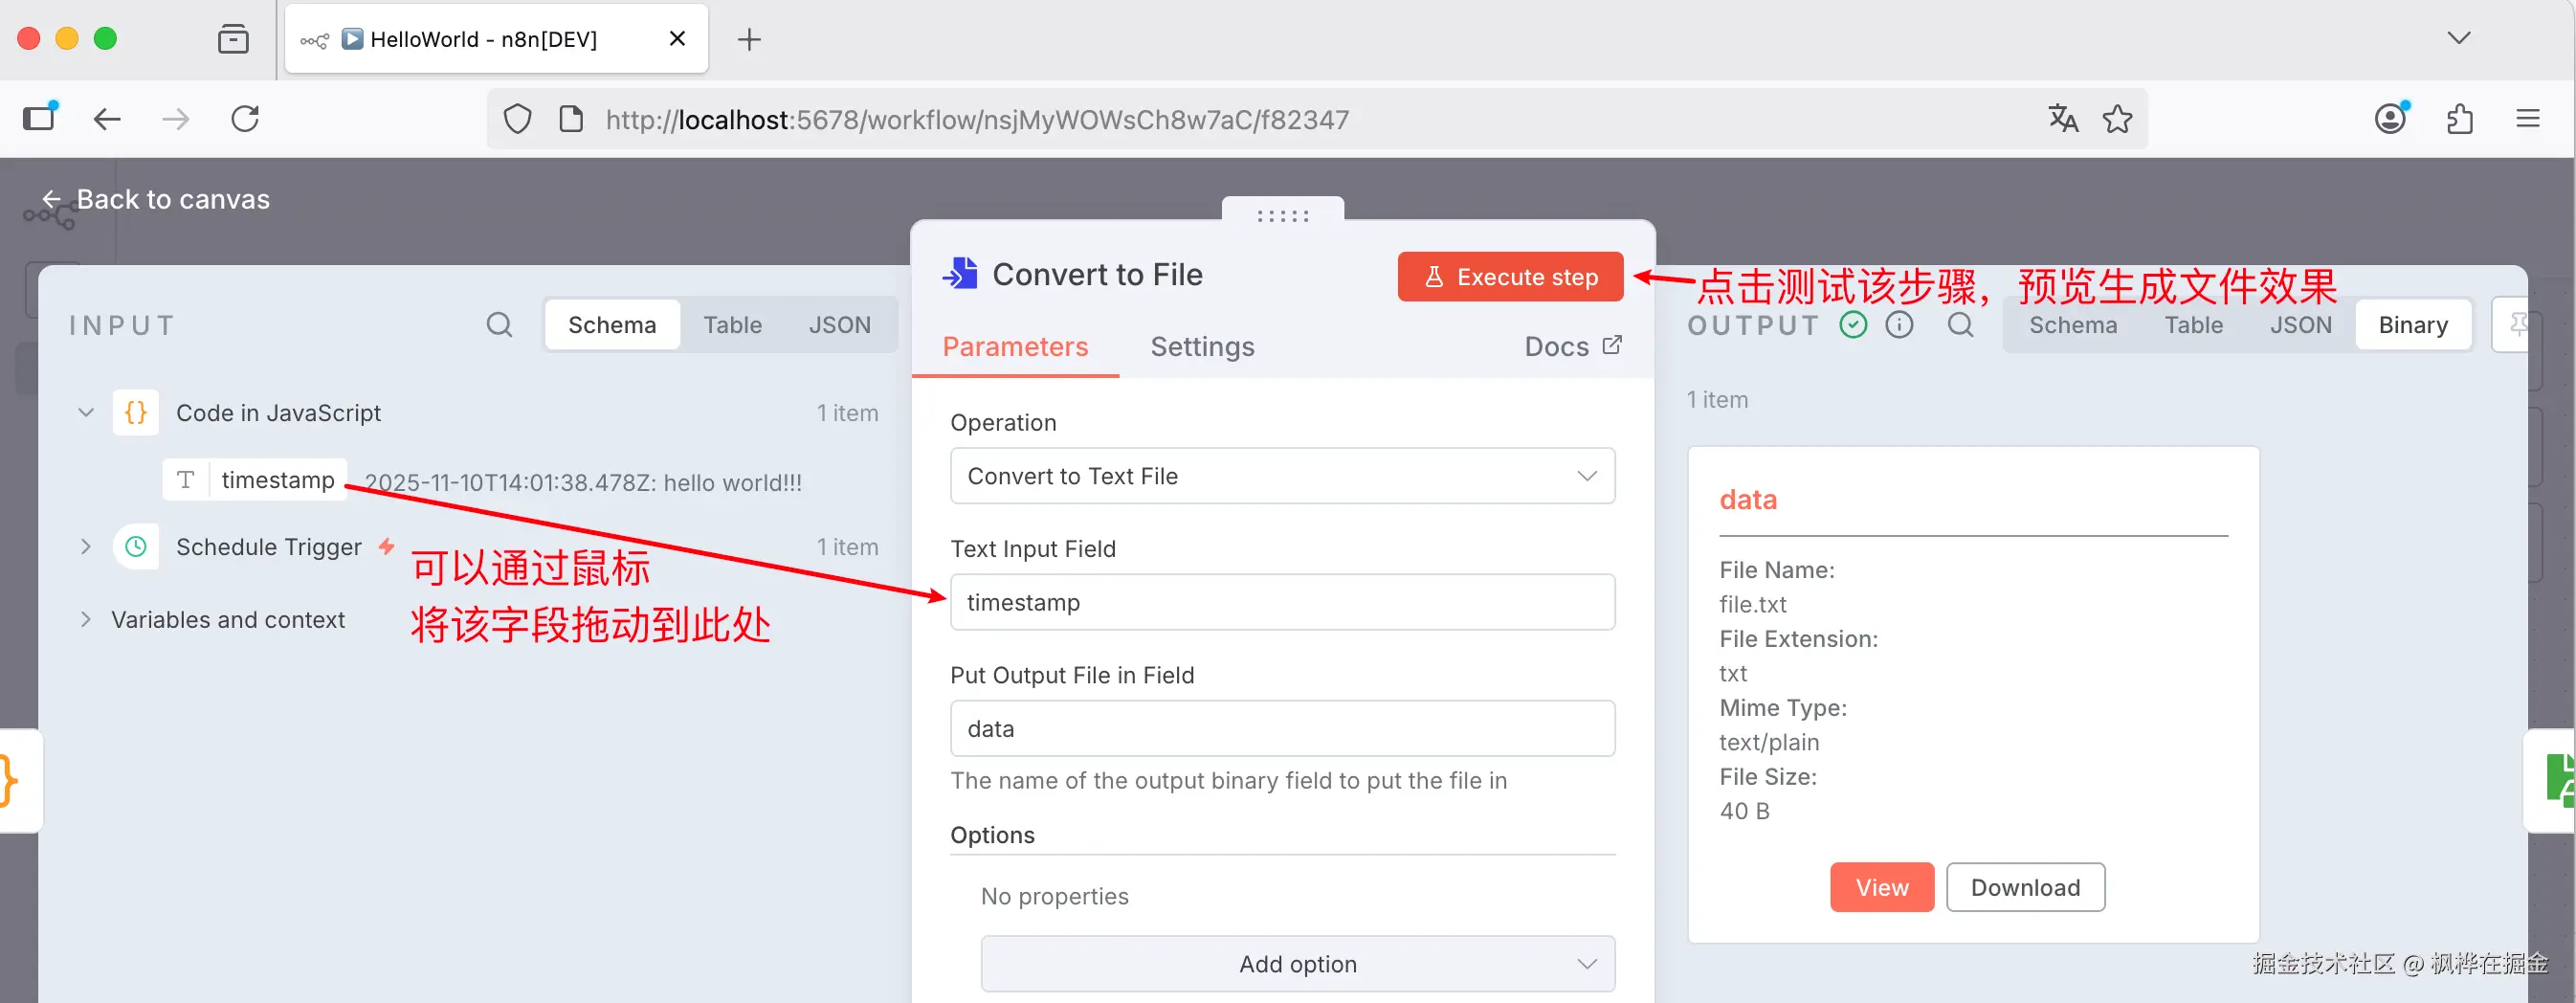This screenshot has width=2576, height=1003.
Task: Select the output Binary tab
Action: click(2413, 325)
